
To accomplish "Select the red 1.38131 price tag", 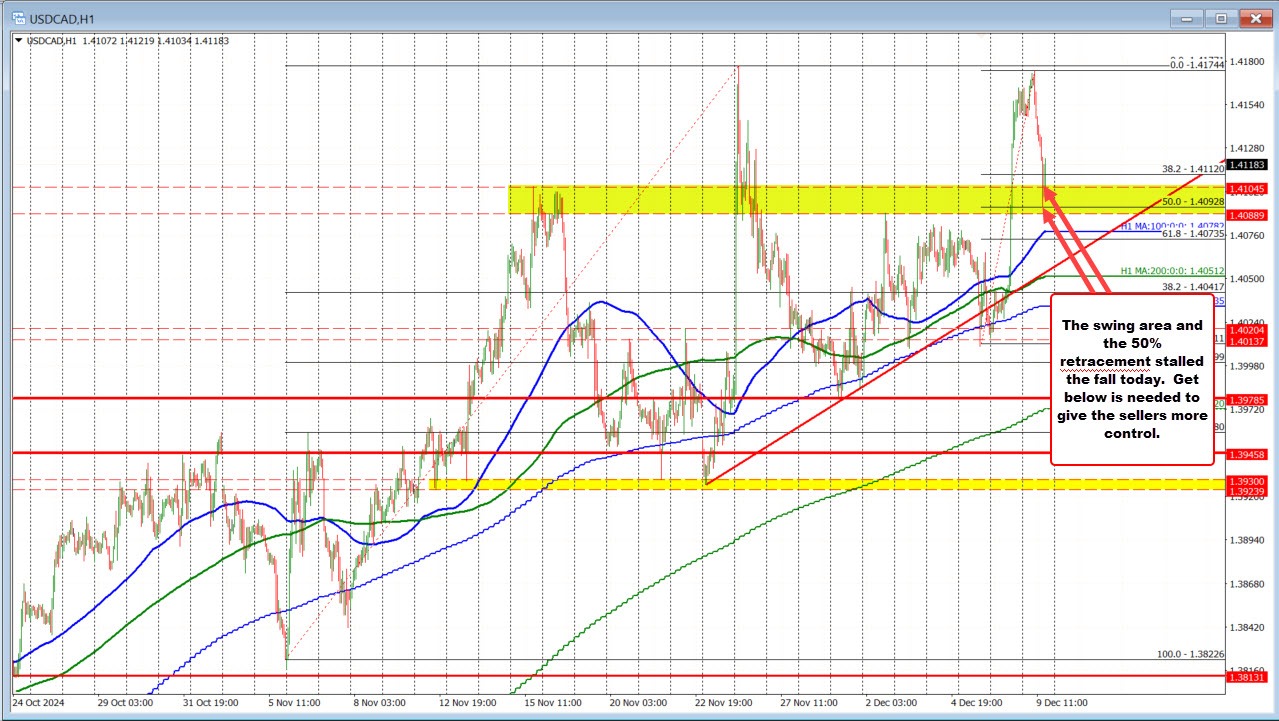I will point(1247,677).
